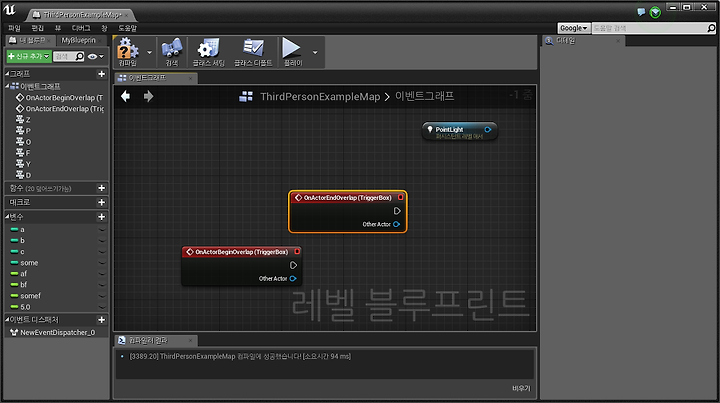Click OnActorBeginOverlap node execution output pin

tap(293, 265)
